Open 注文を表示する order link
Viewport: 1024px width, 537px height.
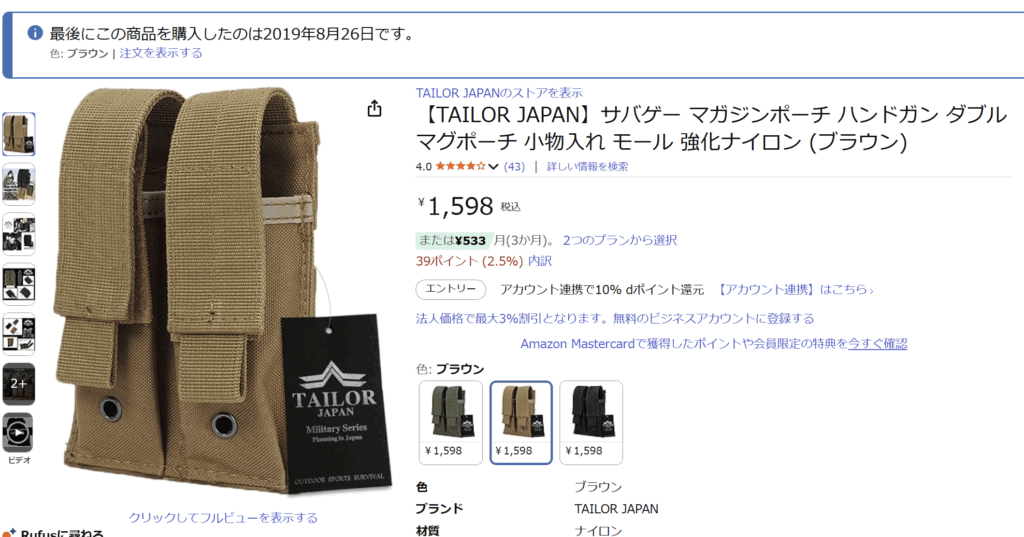tap(161, 53)
